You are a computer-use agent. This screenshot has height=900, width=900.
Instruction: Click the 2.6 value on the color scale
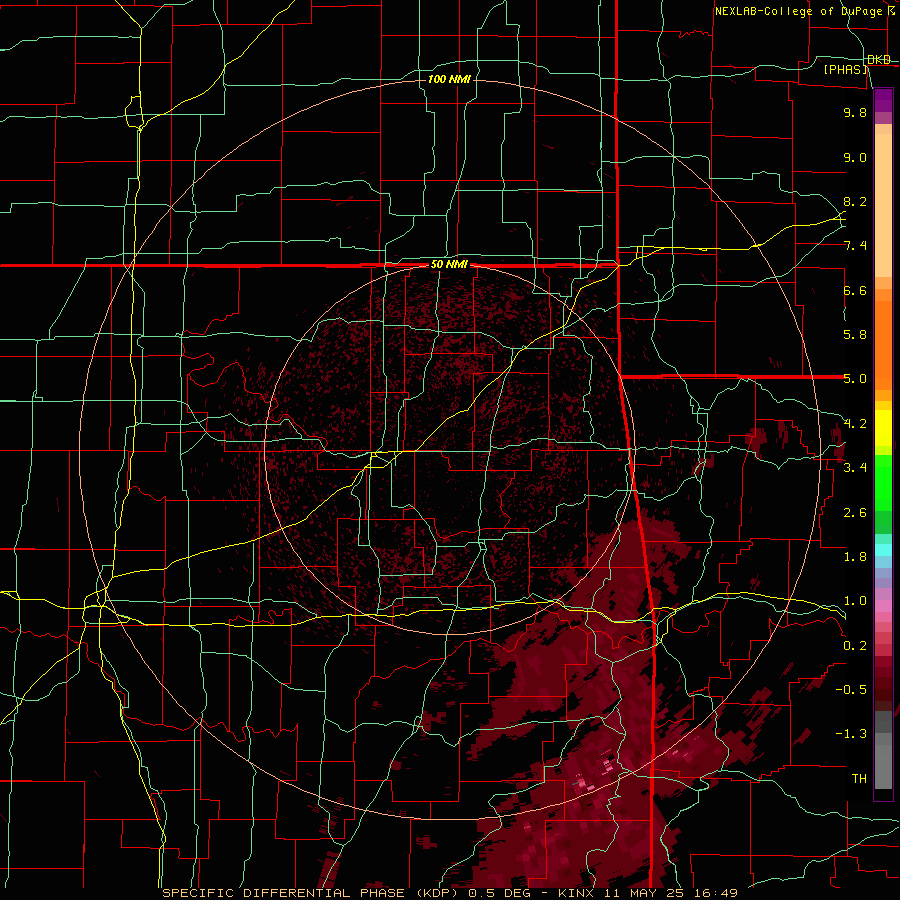click(855, 513)
